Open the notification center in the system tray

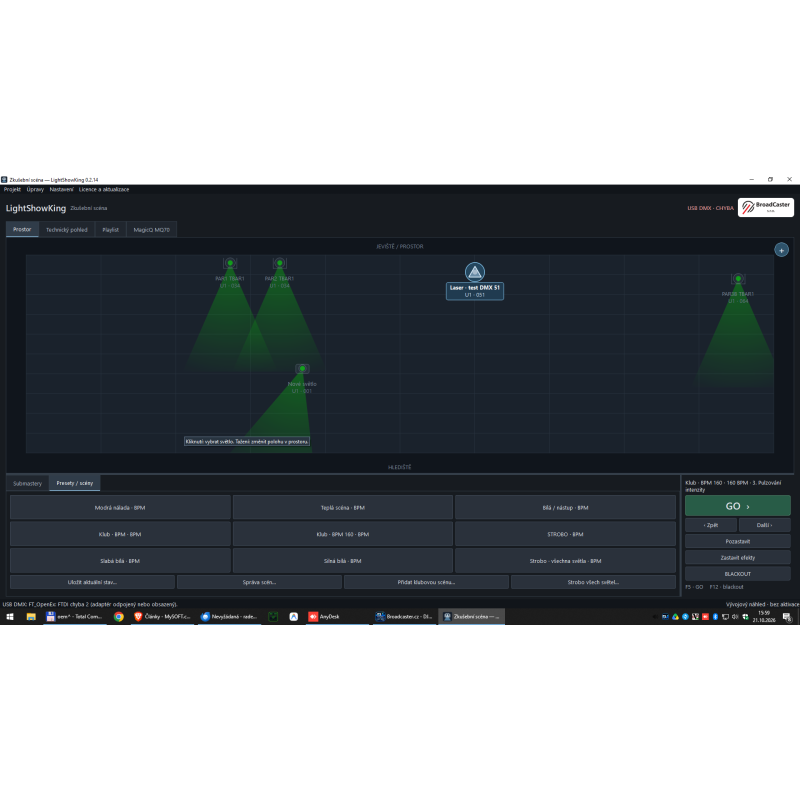[x=787, y=617]
